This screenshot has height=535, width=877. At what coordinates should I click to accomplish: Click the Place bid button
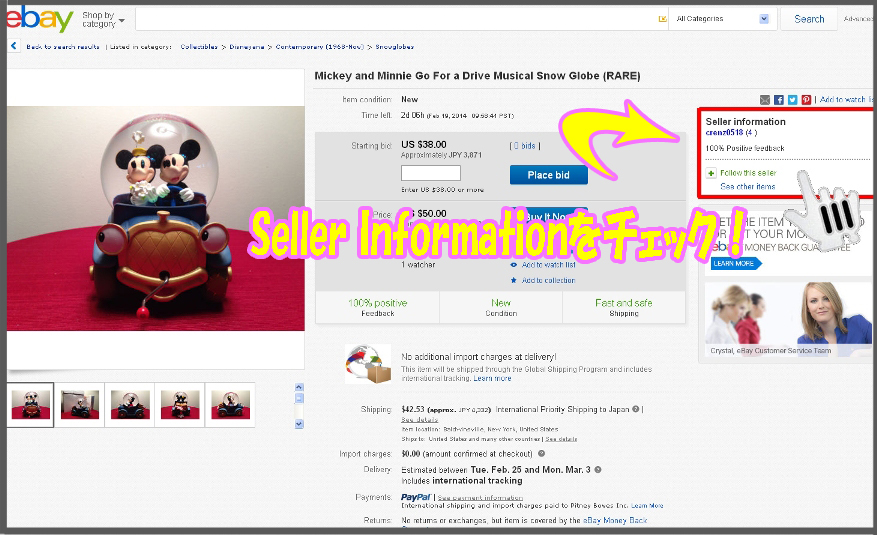[549, 175]
